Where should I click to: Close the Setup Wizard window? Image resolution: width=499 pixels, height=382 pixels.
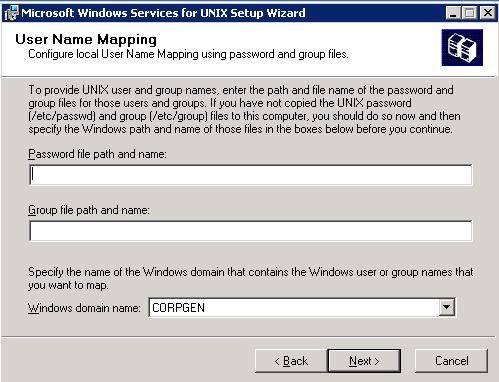(x=488, y=13)
